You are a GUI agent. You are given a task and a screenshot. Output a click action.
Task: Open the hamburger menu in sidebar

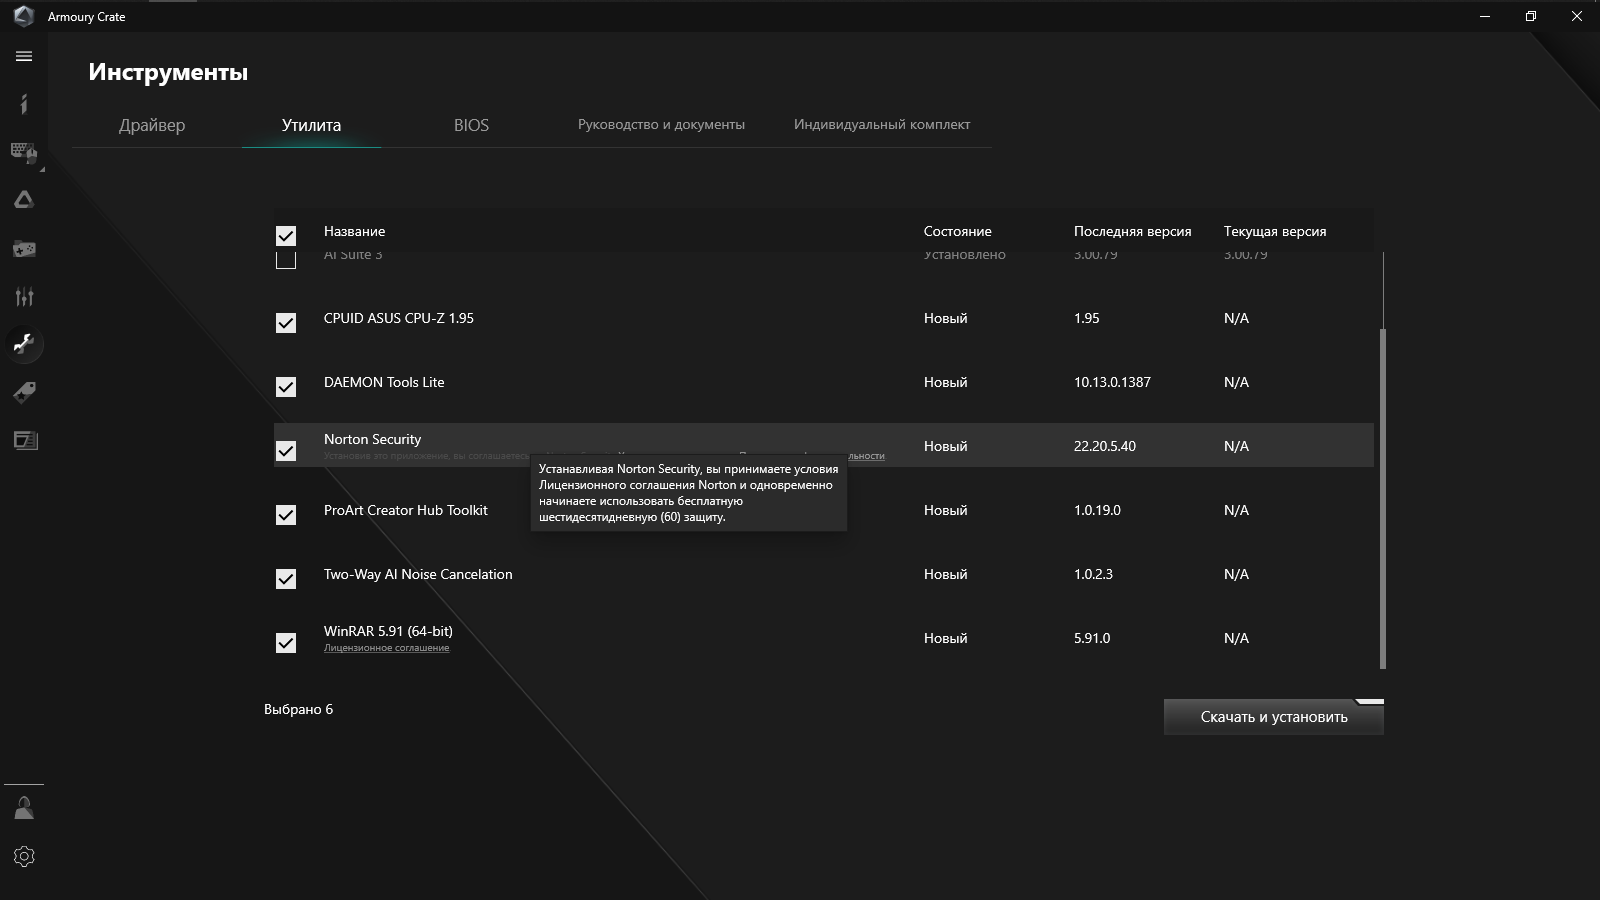pos(24,57)
